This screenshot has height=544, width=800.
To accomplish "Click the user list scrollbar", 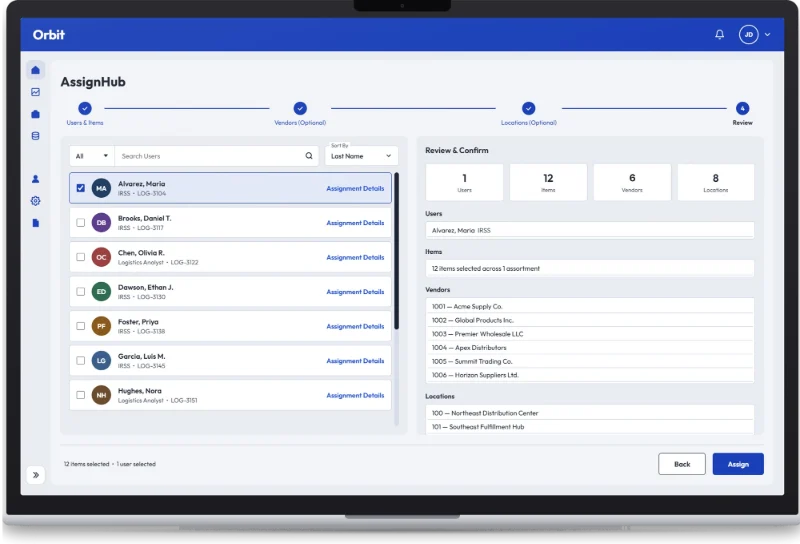I will pyautogui.click(x=396, y=251).
